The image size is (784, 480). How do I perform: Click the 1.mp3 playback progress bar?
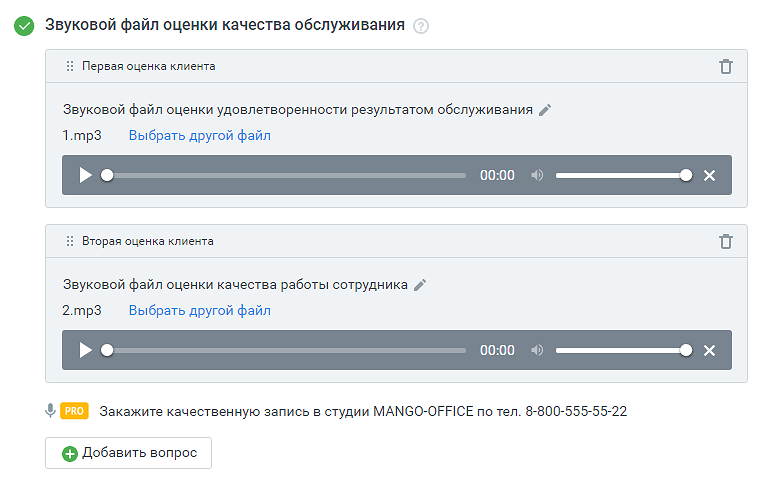click(x=285, y=175)
